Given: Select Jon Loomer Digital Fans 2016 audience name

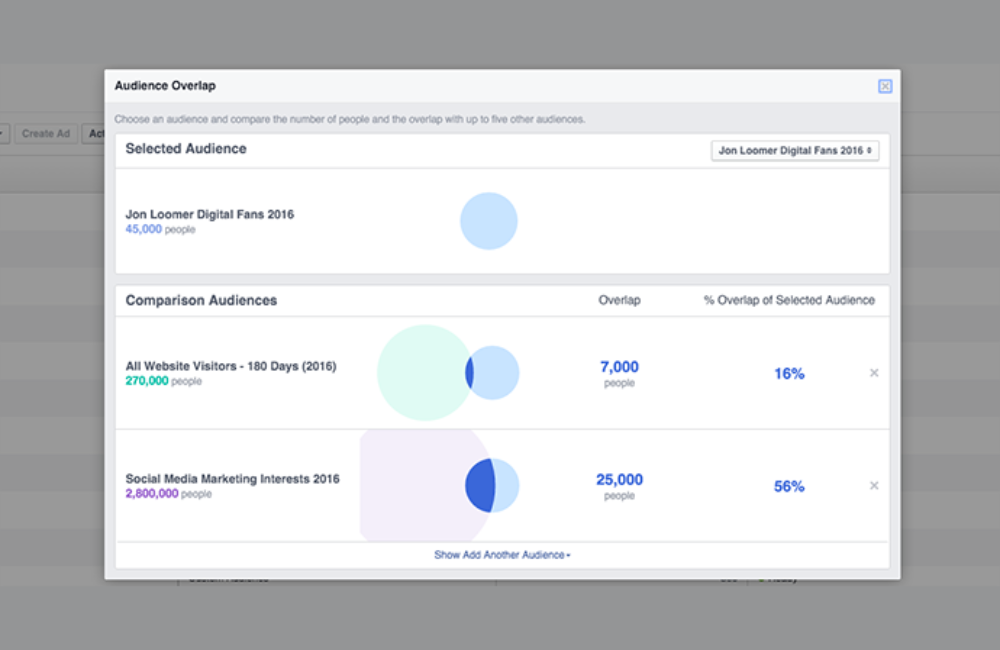Looking at the screenshot, I should pos(210,214).
